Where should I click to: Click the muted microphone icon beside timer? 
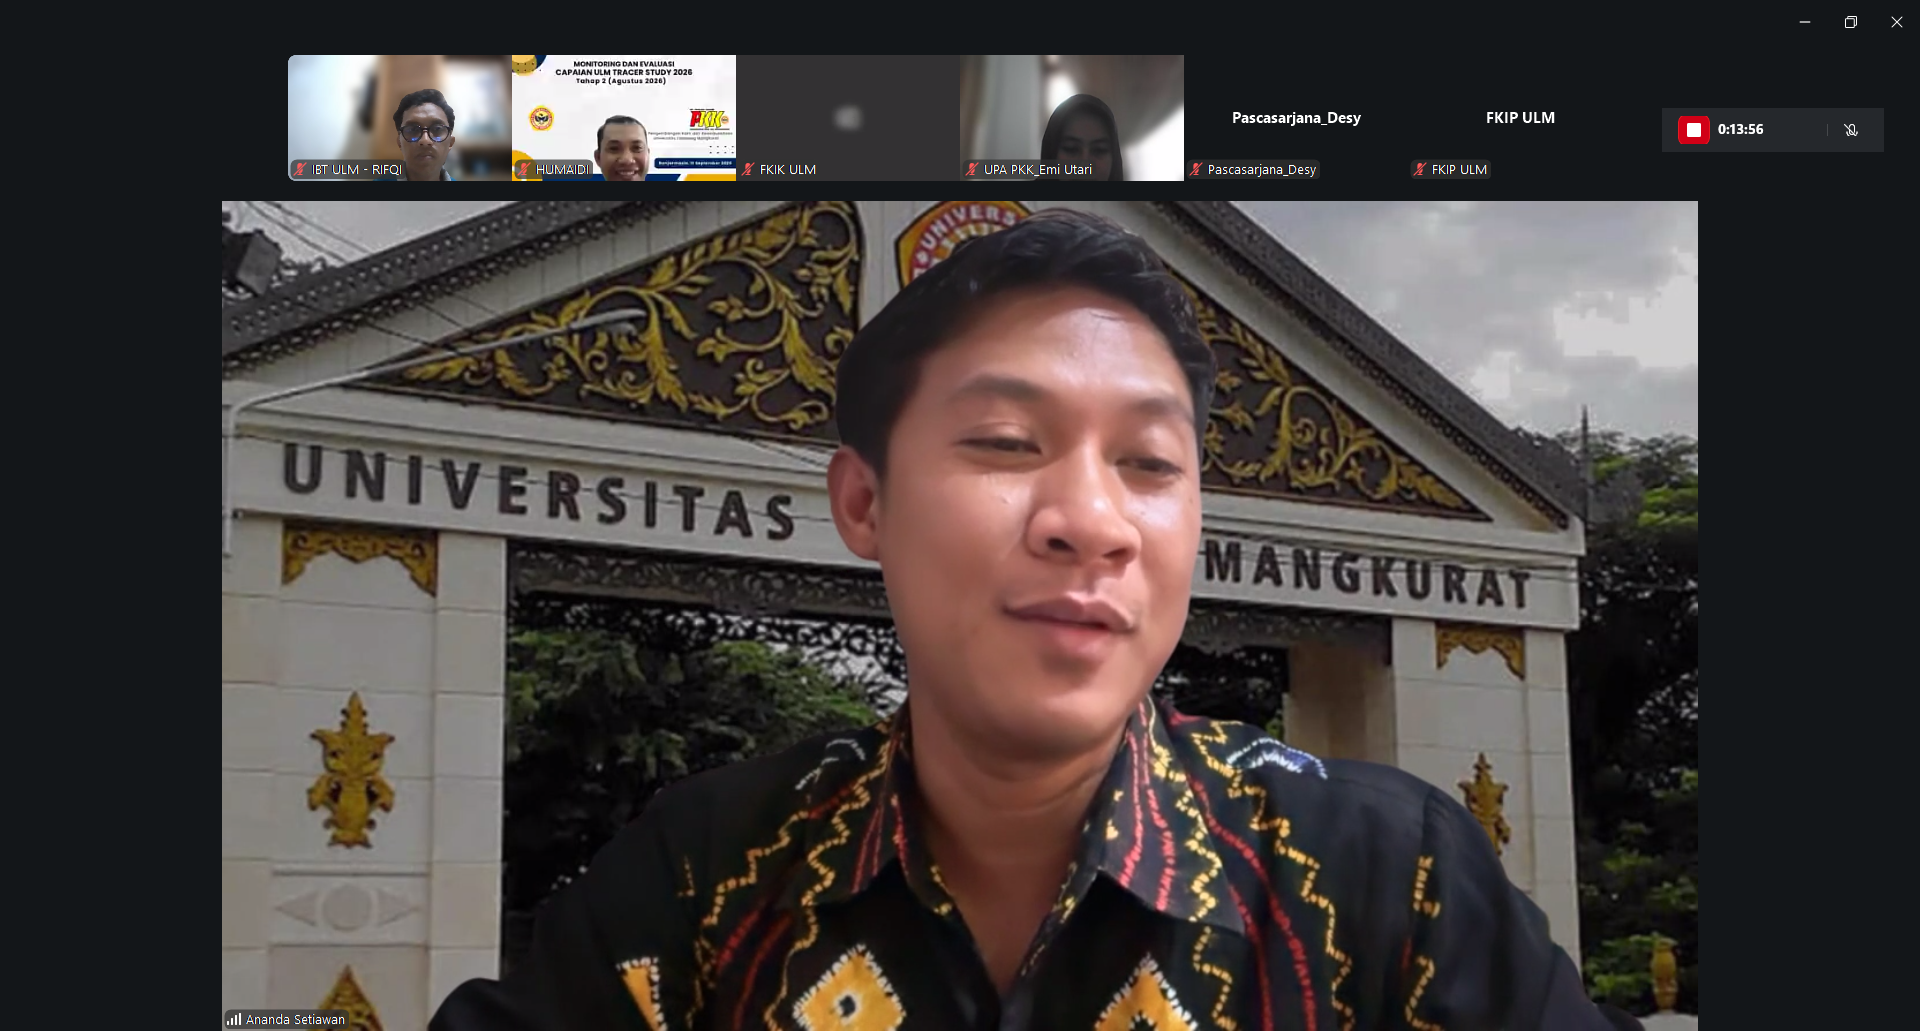click(1851, 130)
